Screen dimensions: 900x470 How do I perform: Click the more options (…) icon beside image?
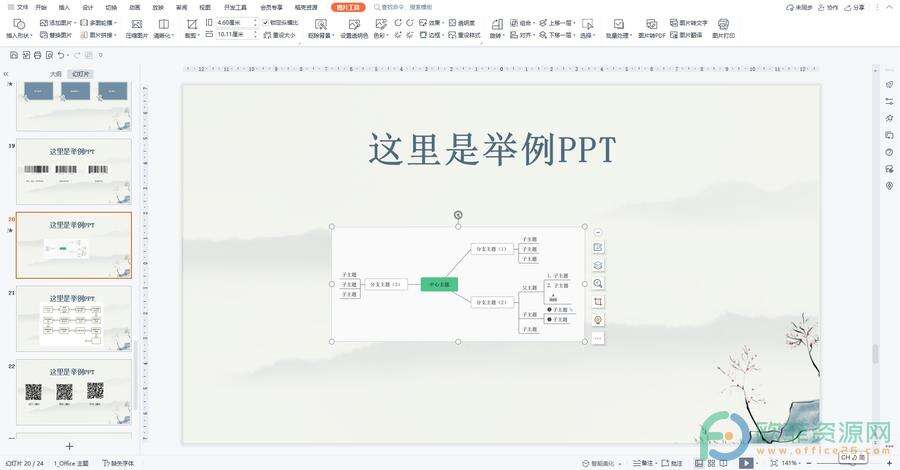pos(598,338)
